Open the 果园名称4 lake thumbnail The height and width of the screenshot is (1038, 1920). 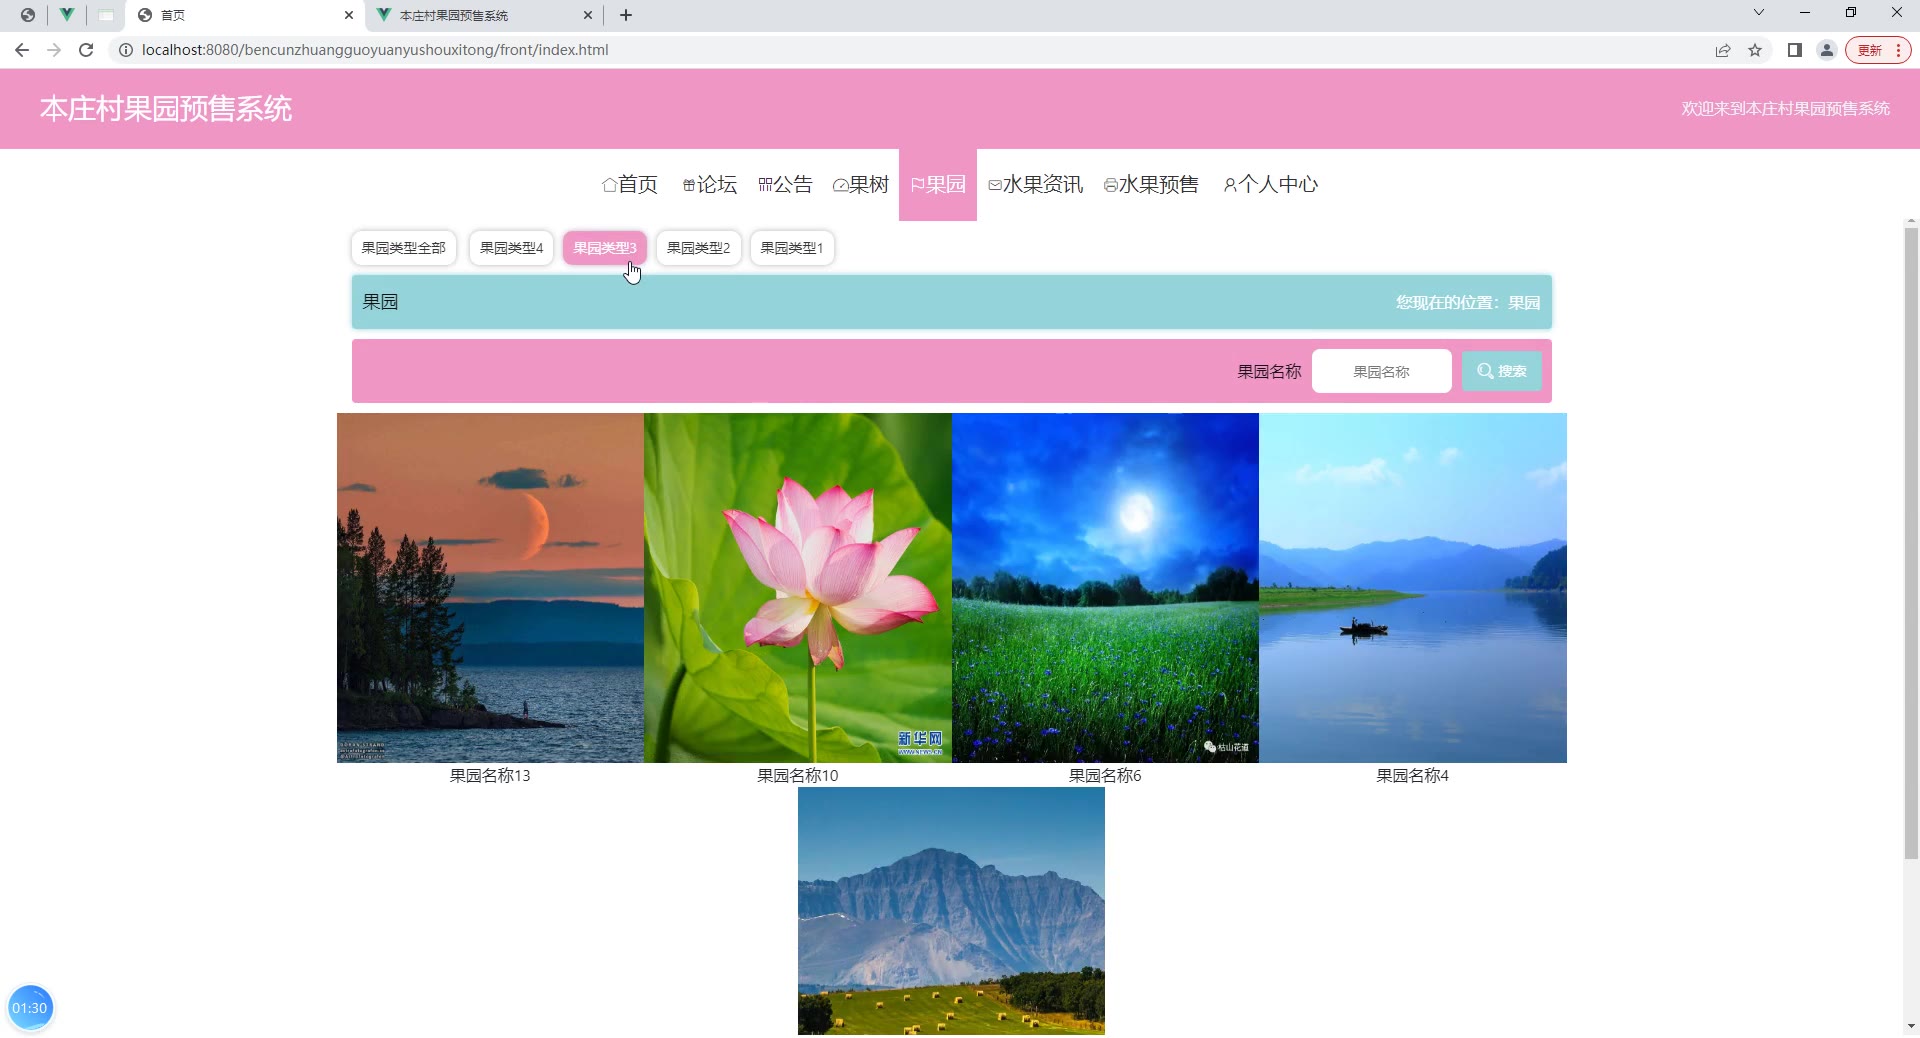(1413, 588)
